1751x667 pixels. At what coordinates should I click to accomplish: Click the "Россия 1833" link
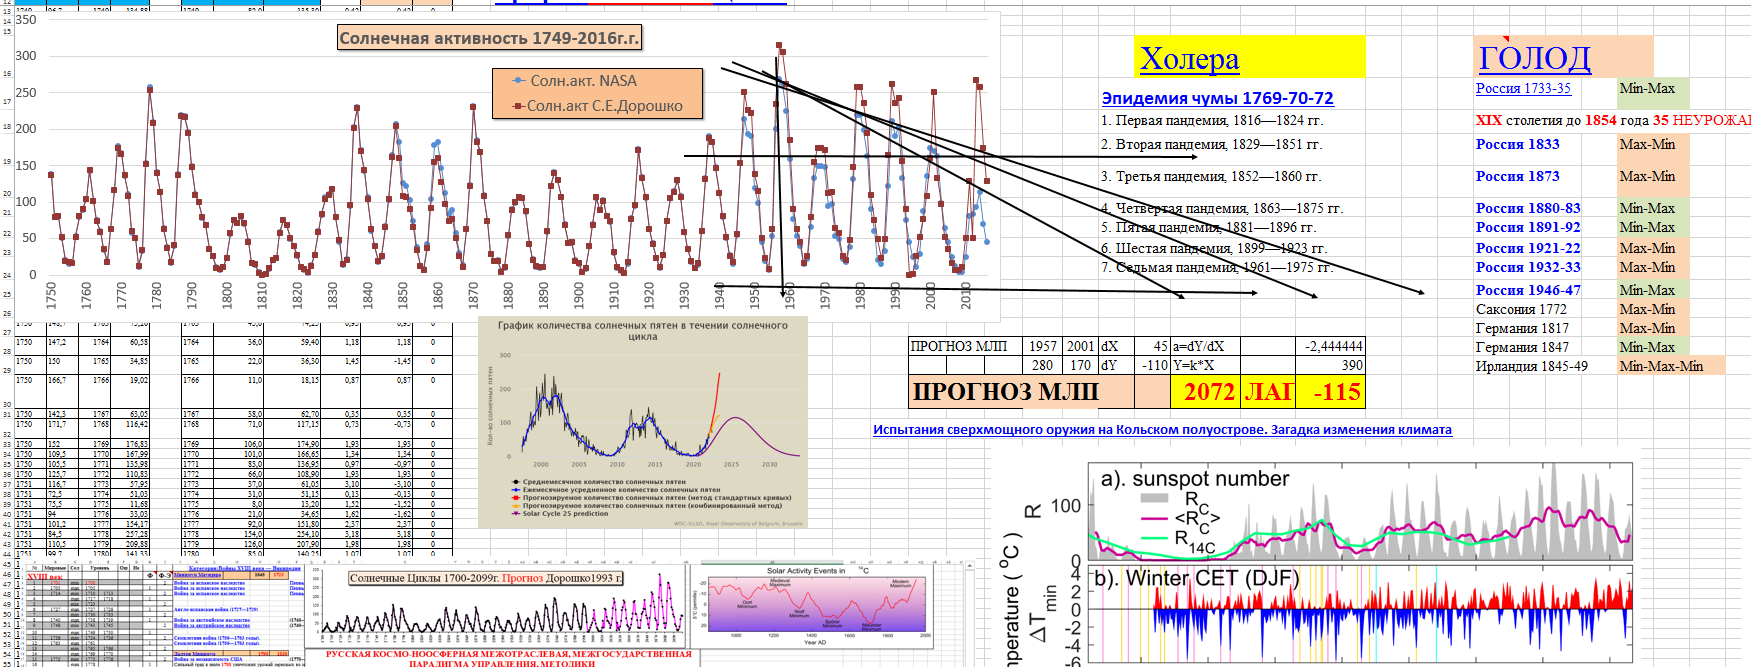tap(1517, 144)
